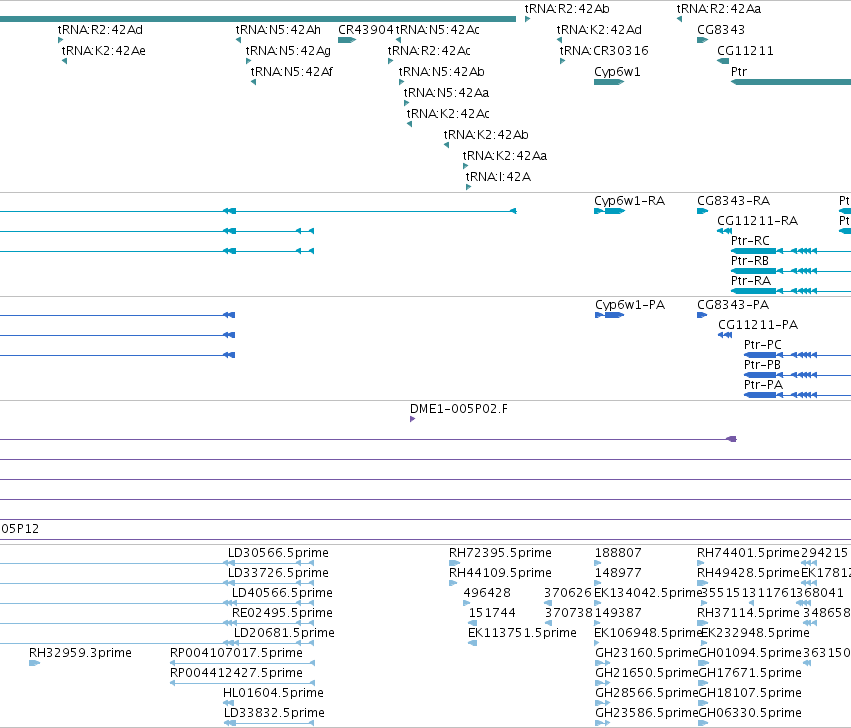
Task: Click the 188807 EST label
Action: (618, 553)
